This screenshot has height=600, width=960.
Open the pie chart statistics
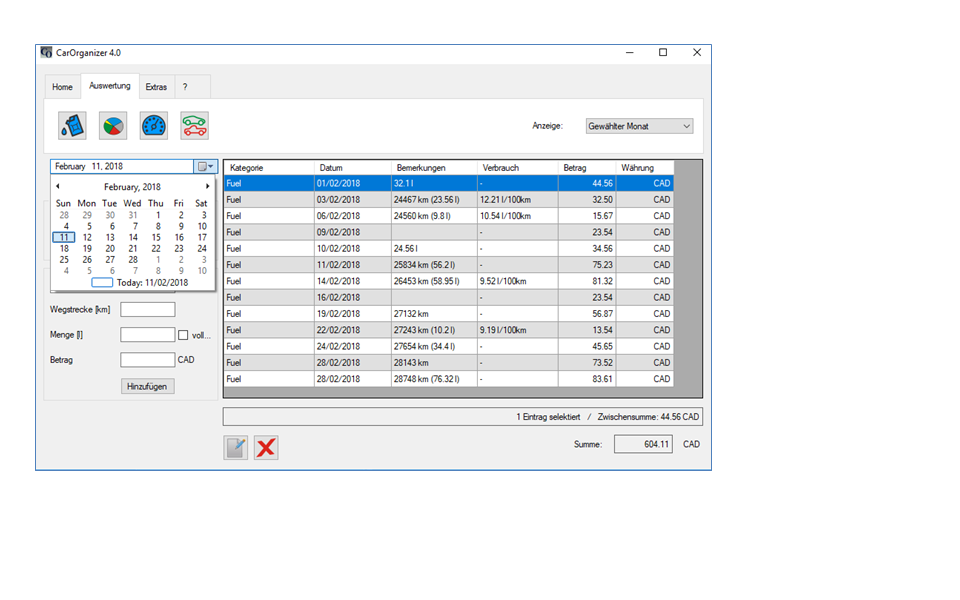[113, 126]
